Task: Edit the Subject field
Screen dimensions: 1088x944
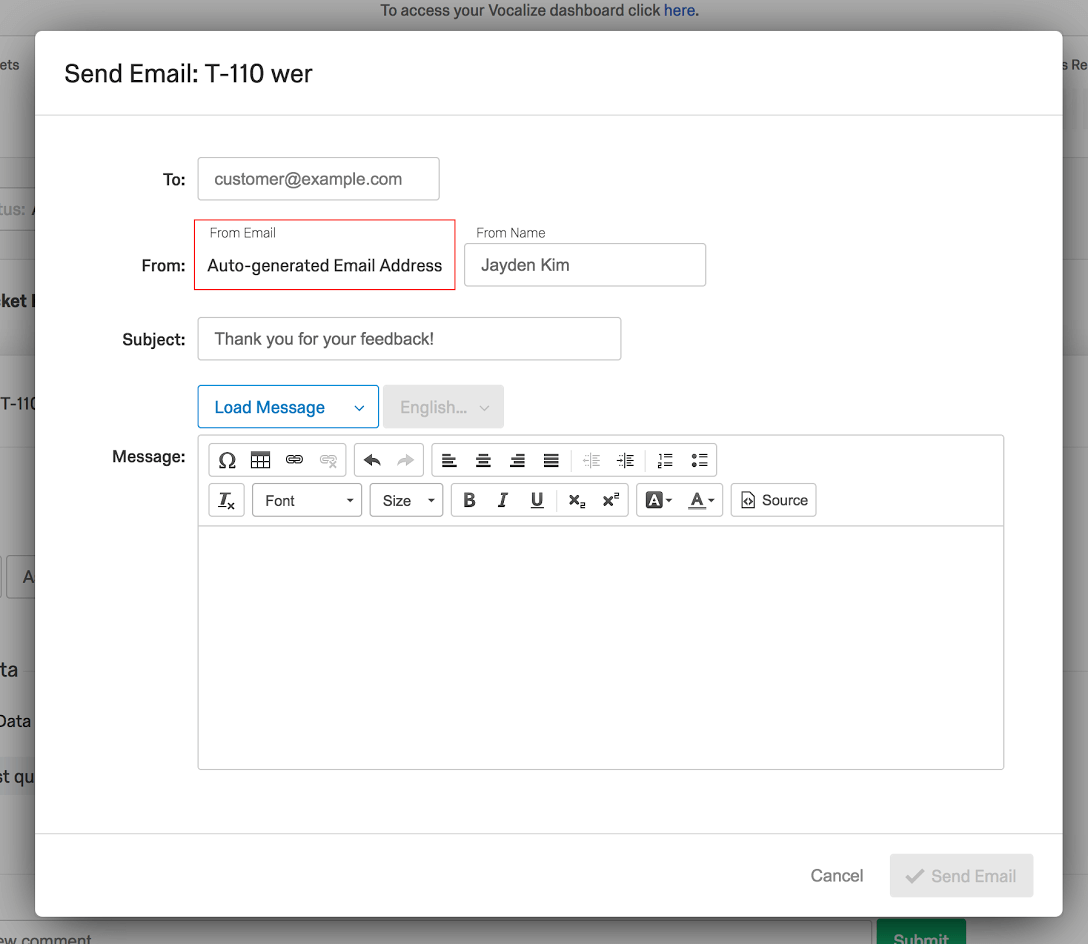Action: [x=409, y=339]
